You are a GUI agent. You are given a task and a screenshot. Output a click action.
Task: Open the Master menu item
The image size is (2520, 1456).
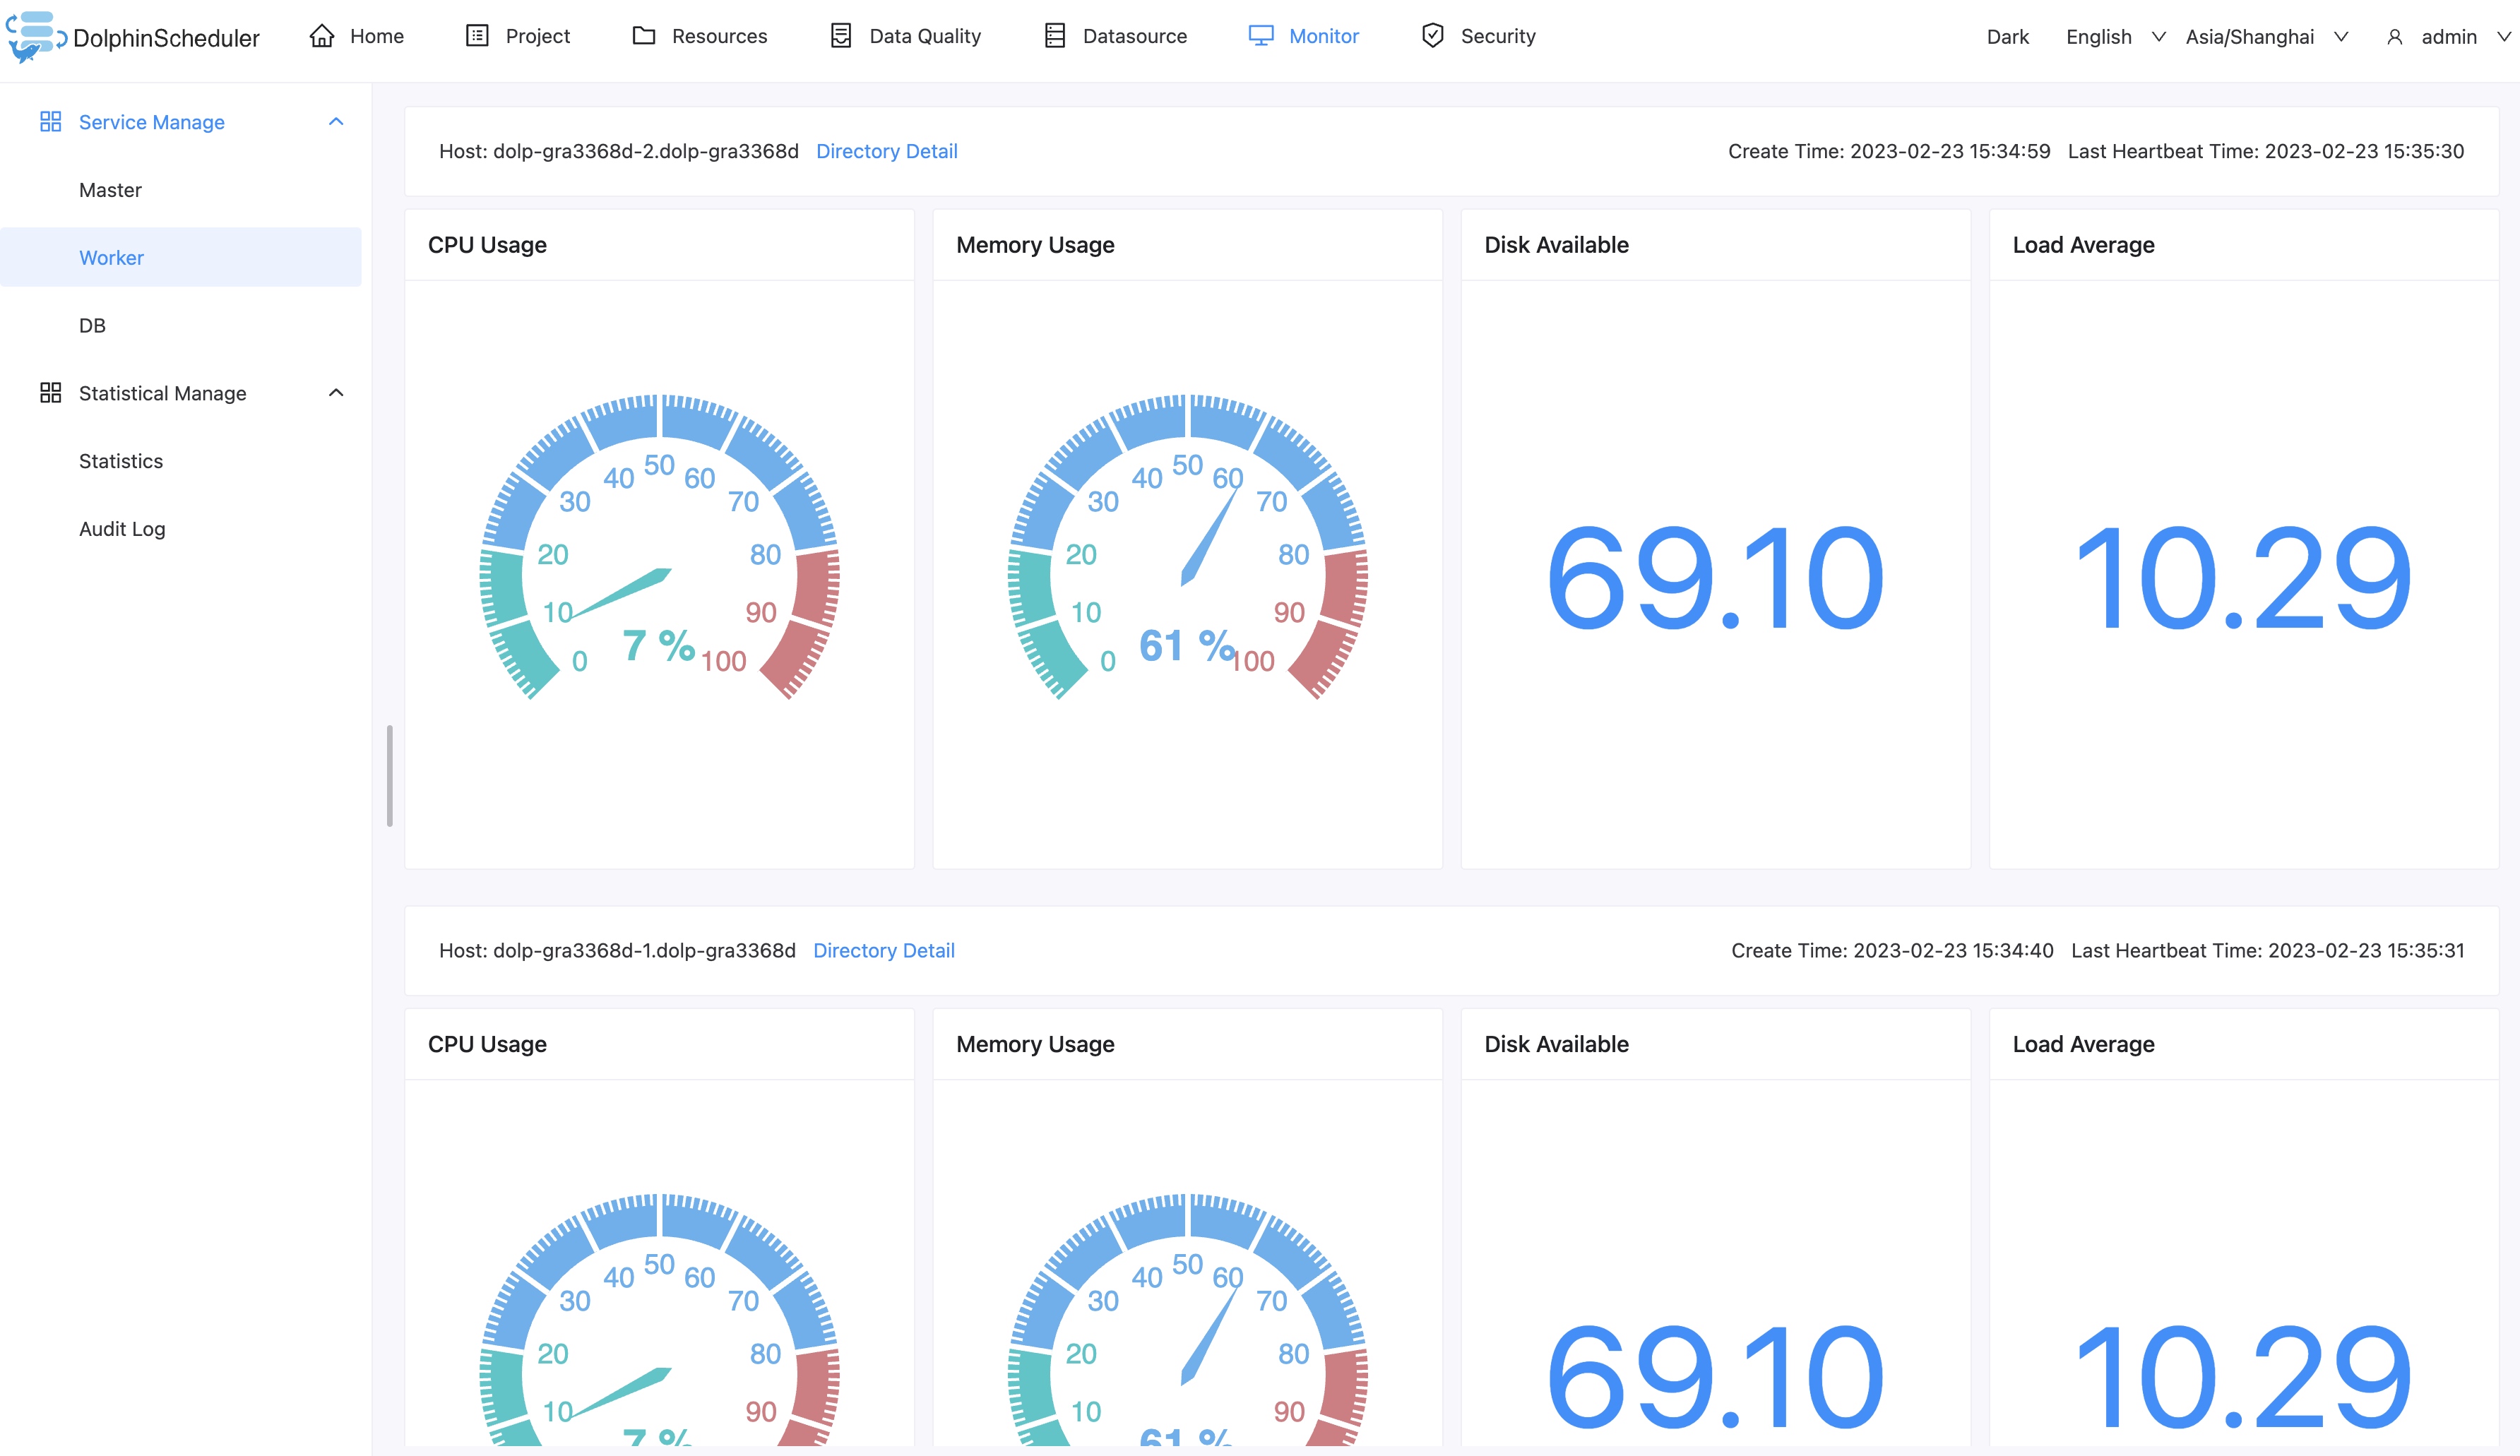[x=110, y=190]
